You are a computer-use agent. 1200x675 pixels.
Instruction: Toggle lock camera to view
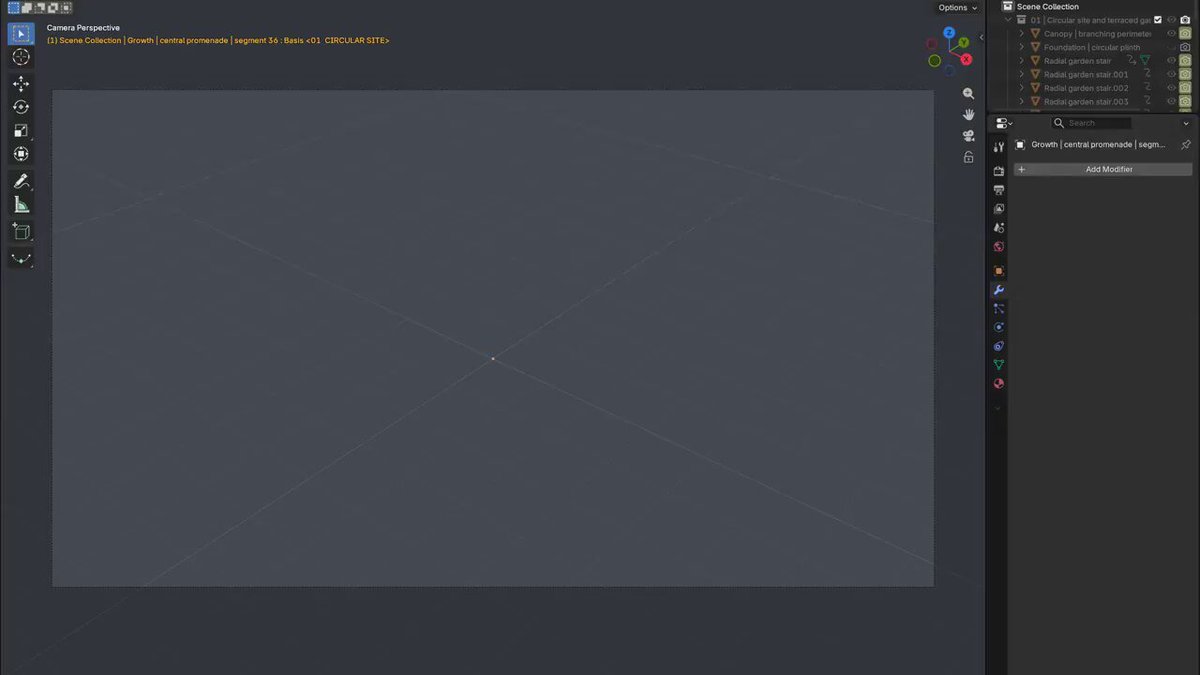tap(968, 157)
